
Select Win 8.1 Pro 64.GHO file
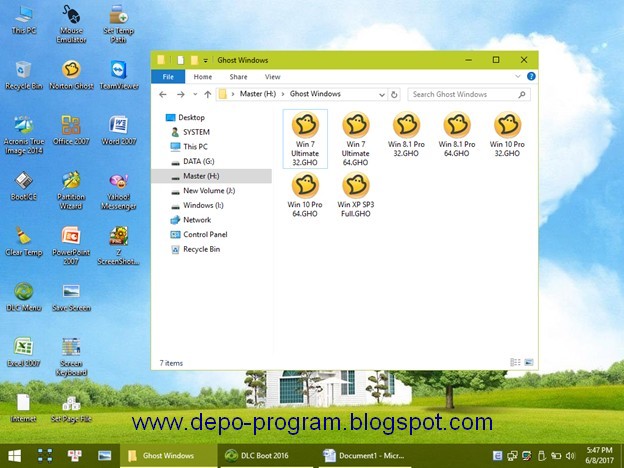point(456,135)
